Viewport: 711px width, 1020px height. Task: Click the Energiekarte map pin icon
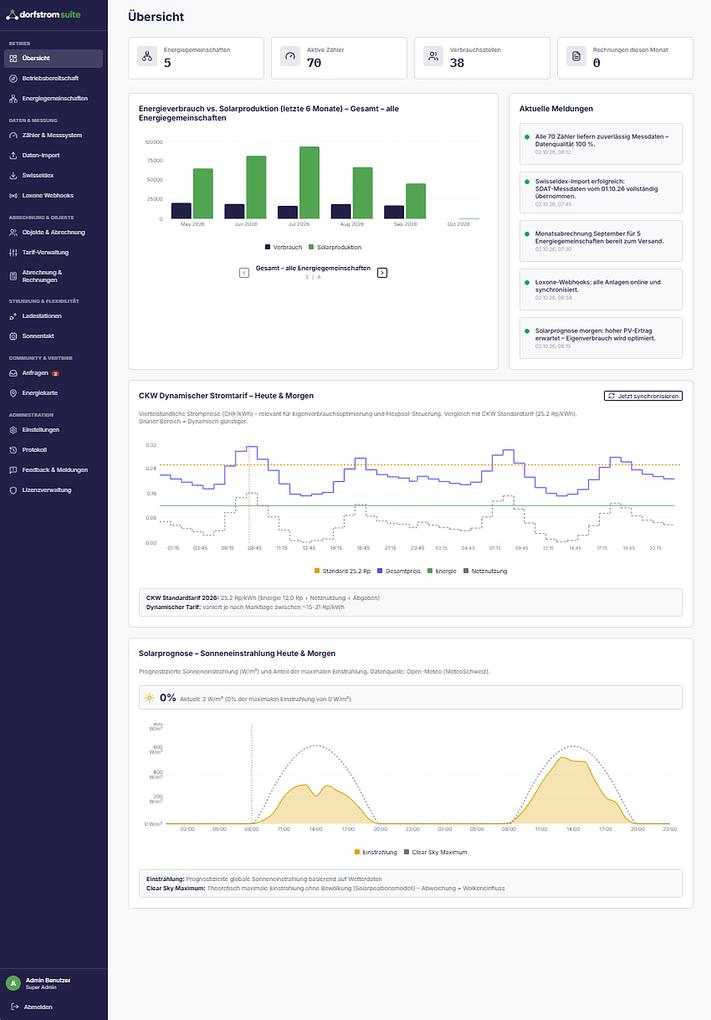(x=13, y=394)
